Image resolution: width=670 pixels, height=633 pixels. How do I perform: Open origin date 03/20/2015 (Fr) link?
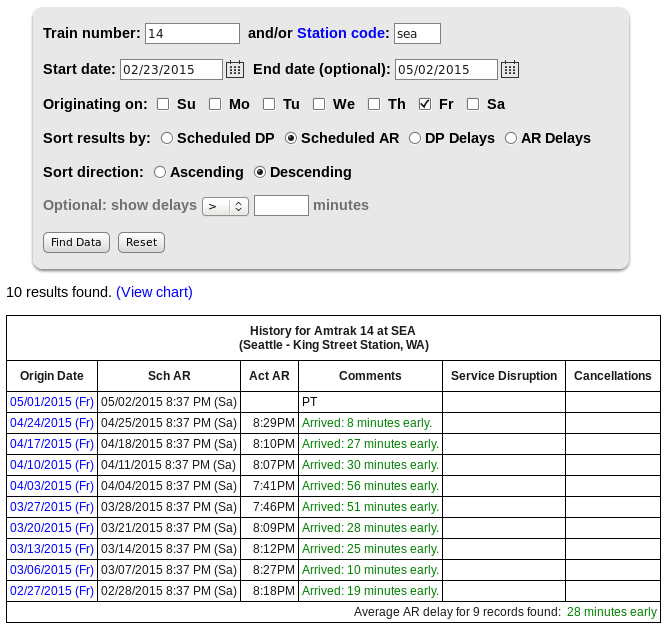pos(52,527)
